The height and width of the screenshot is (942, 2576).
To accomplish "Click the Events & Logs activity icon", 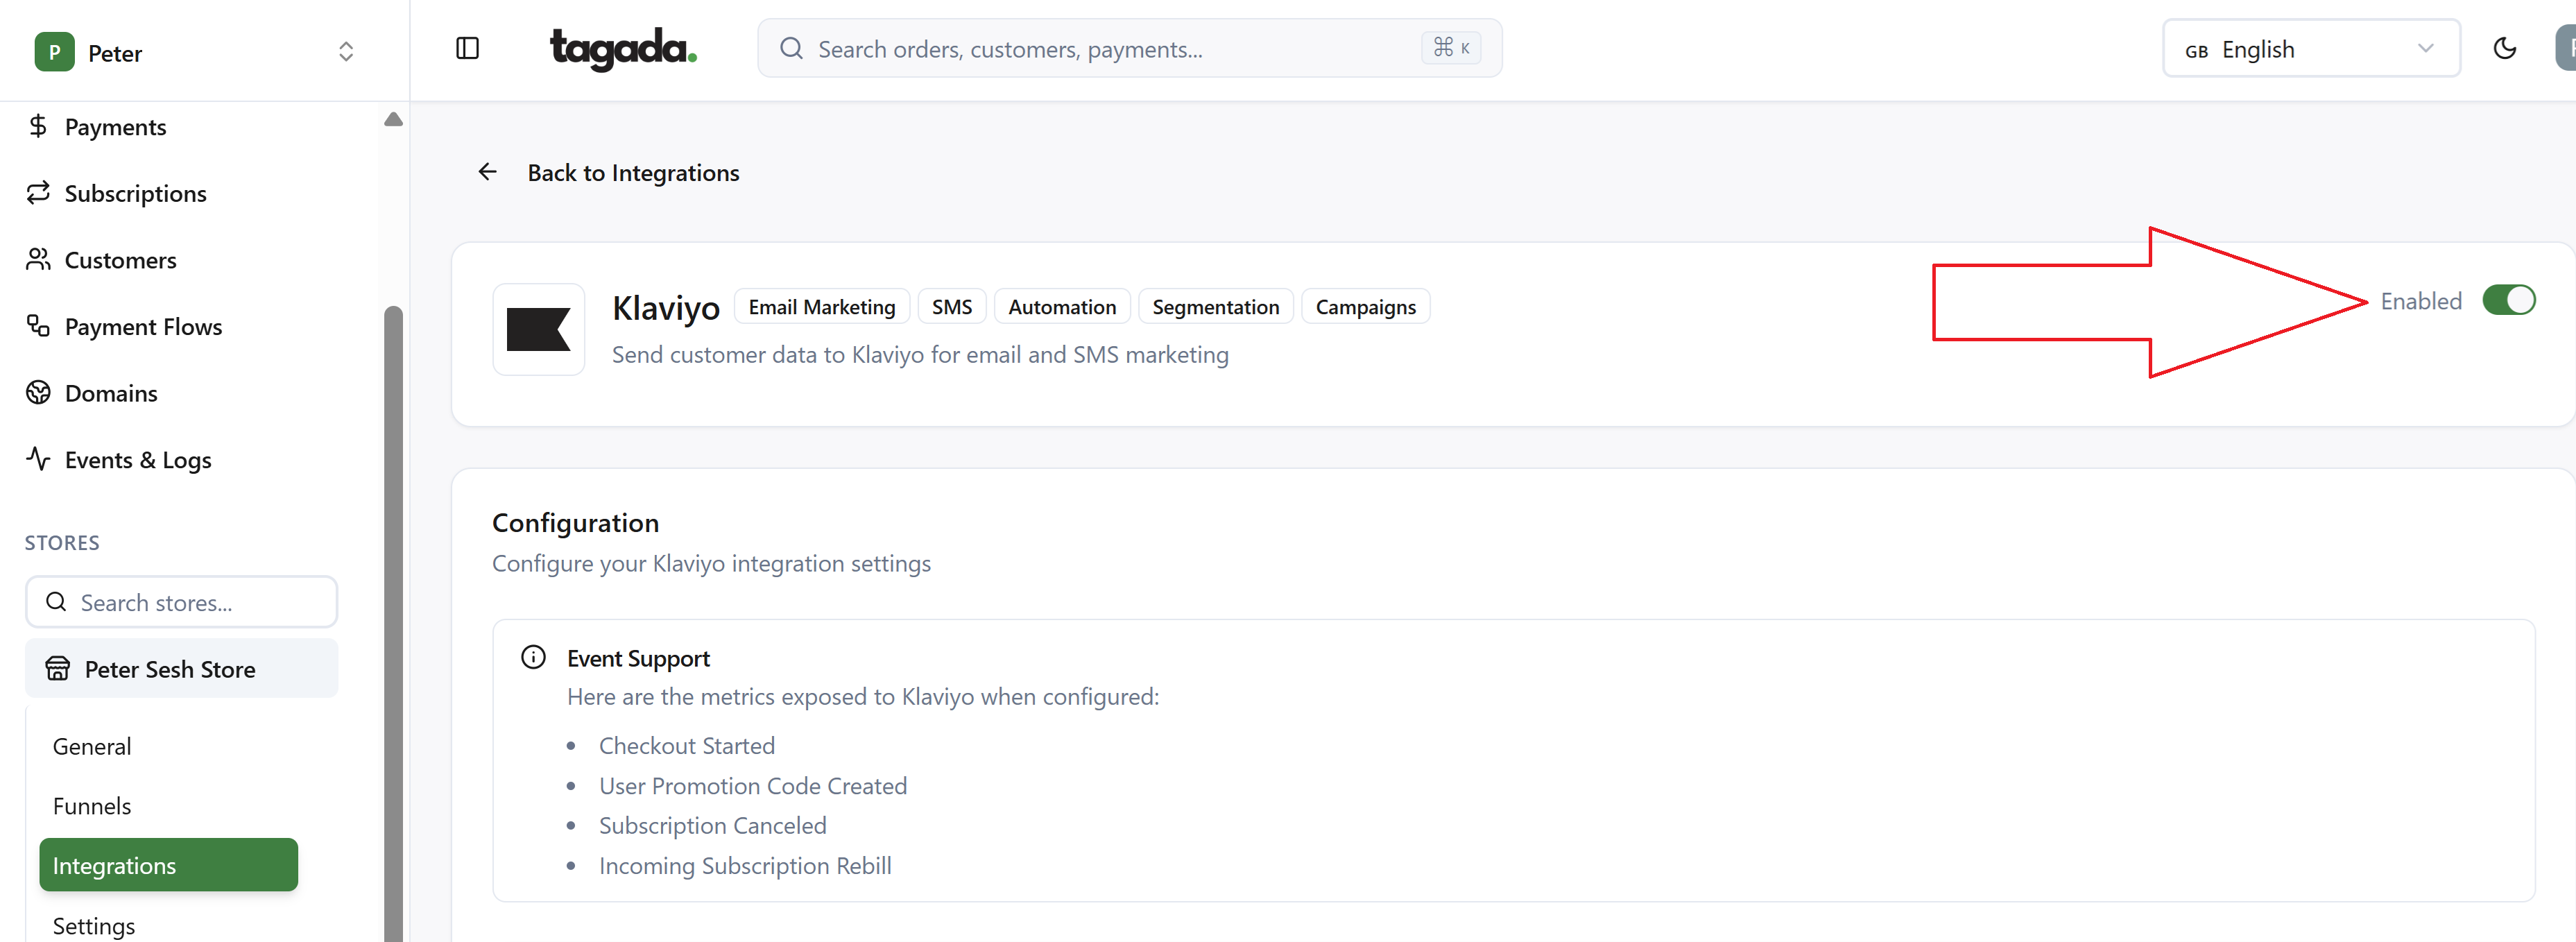I will pos(38,459).
